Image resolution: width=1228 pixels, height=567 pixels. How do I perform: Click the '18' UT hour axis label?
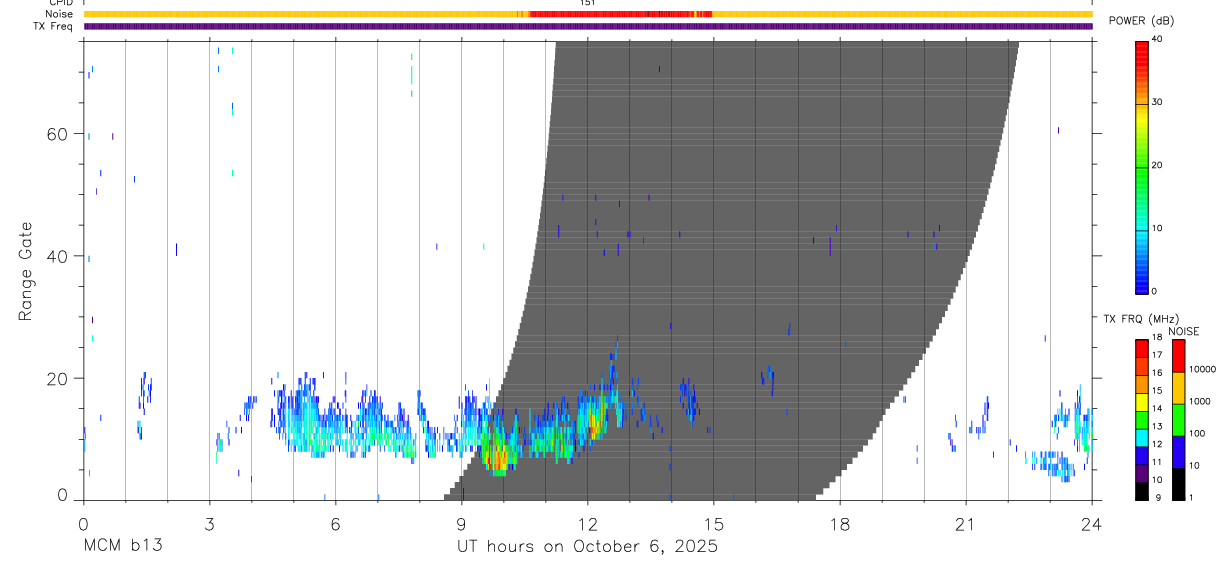coord(840,522)
